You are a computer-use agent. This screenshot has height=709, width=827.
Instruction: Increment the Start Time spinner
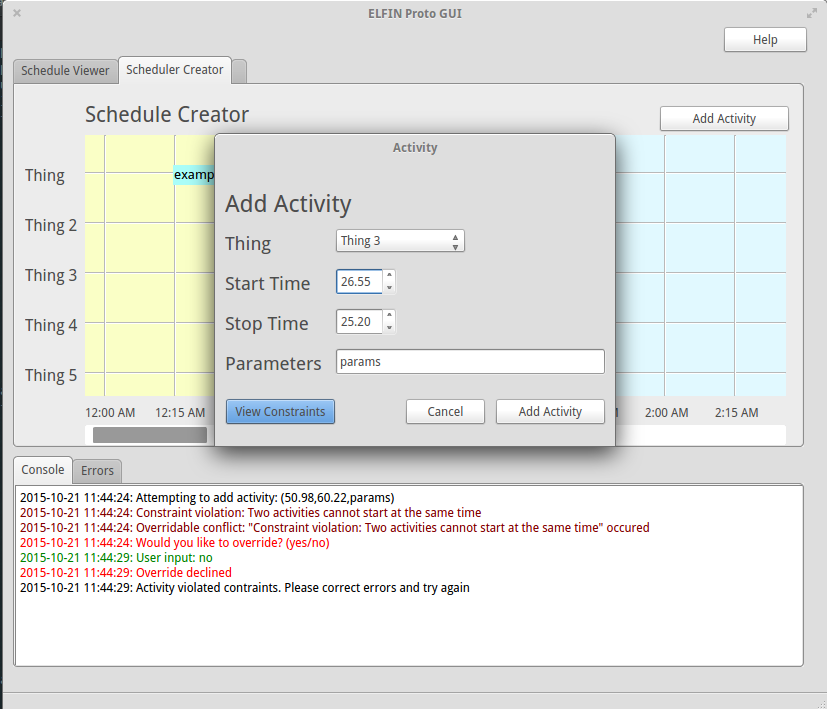389,276
